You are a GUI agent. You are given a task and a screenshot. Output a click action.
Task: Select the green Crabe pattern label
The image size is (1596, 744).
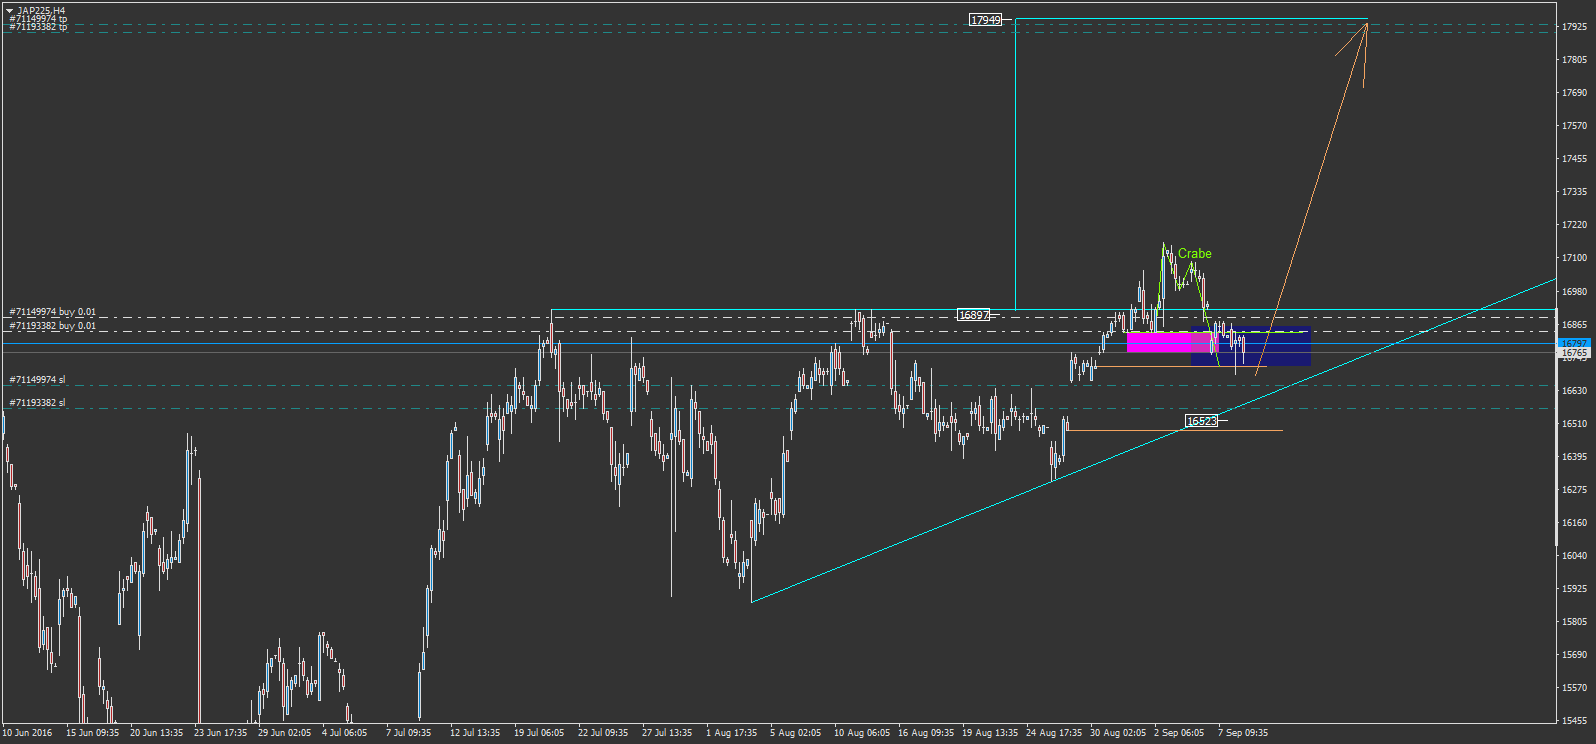(1194, 254)
